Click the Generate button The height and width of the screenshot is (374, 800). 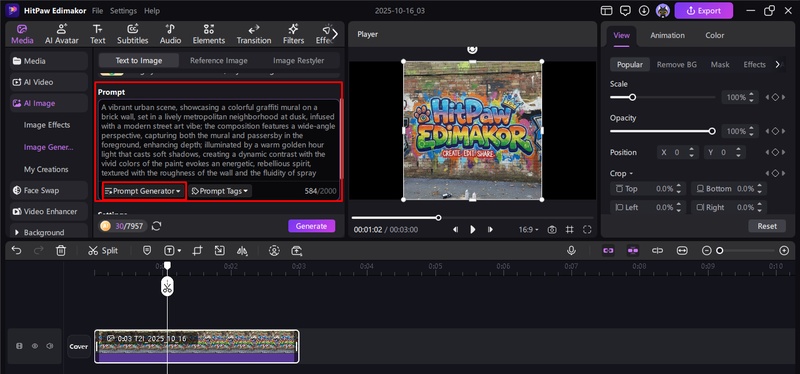311,226
